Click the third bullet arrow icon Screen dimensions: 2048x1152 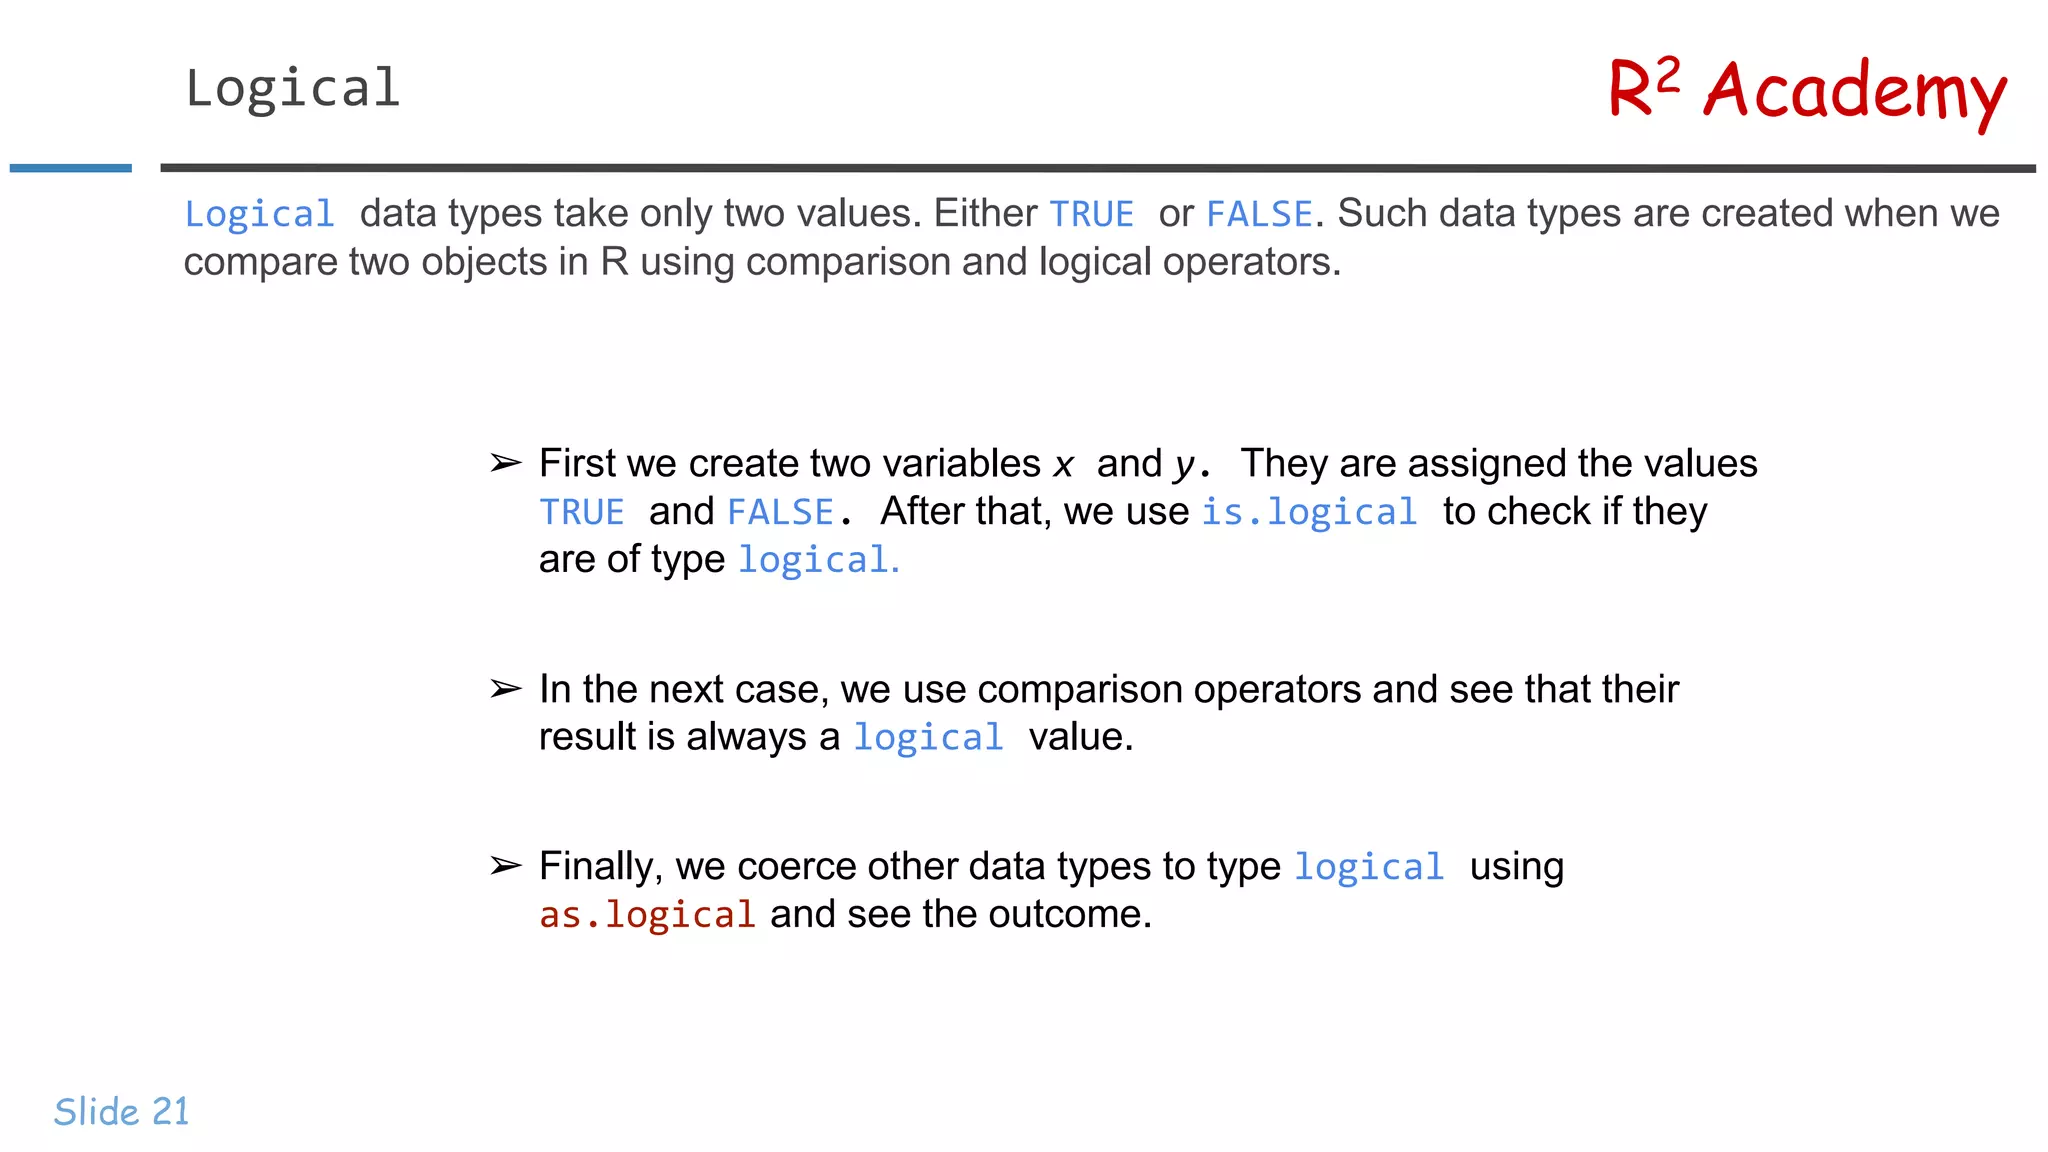point(506,866)
